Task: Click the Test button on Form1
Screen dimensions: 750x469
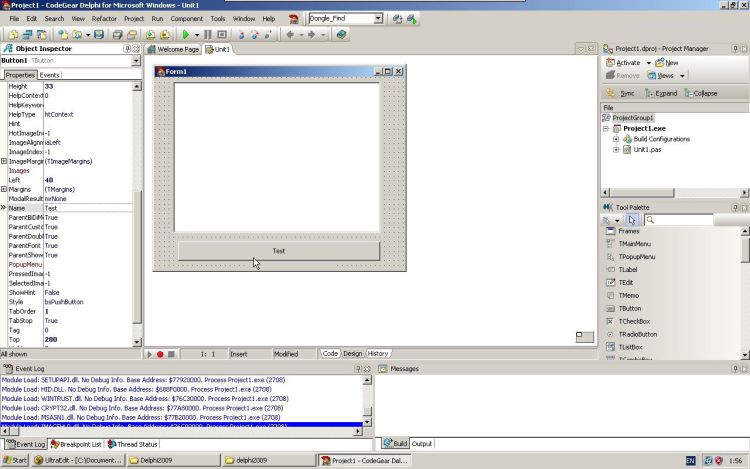Action: [279, 251]
